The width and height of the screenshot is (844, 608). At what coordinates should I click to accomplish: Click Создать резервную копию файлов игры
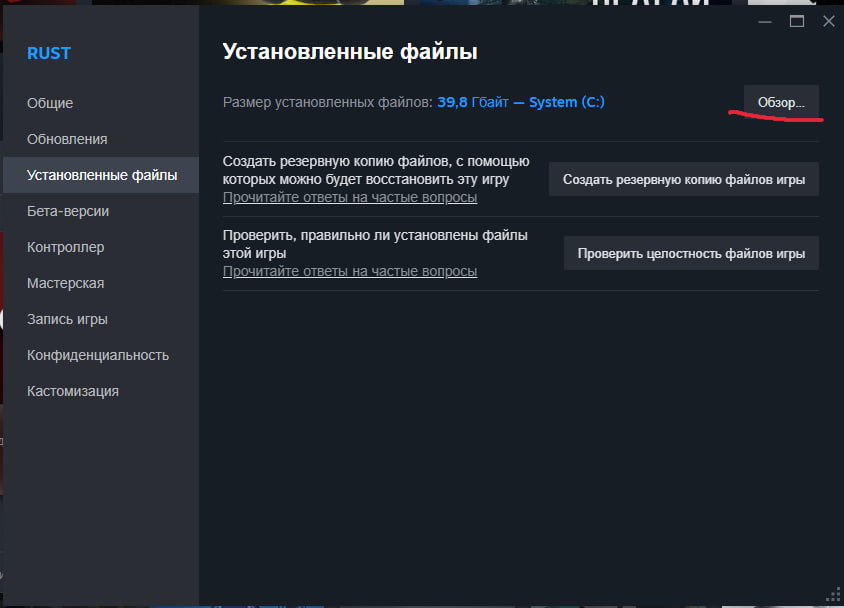click(x=684, y=179)
